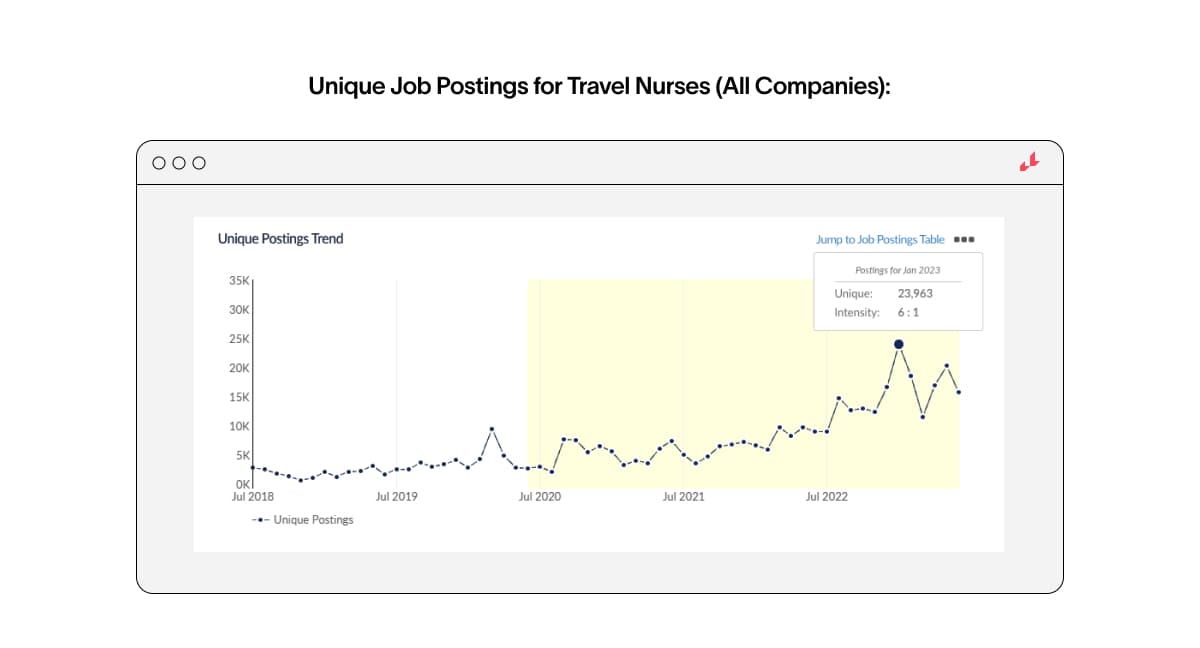Click the Jul 2018 x-axis label
This screenshot has height=648, width=1200.
coord(253,496)
